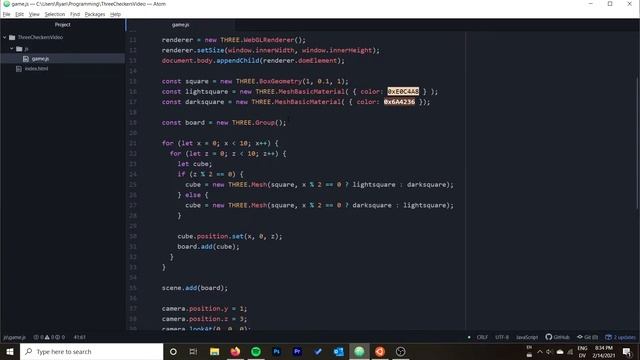Change the CRLF line ending setting
The width and height of the screenshot is (640, 360).
(482, 337)
